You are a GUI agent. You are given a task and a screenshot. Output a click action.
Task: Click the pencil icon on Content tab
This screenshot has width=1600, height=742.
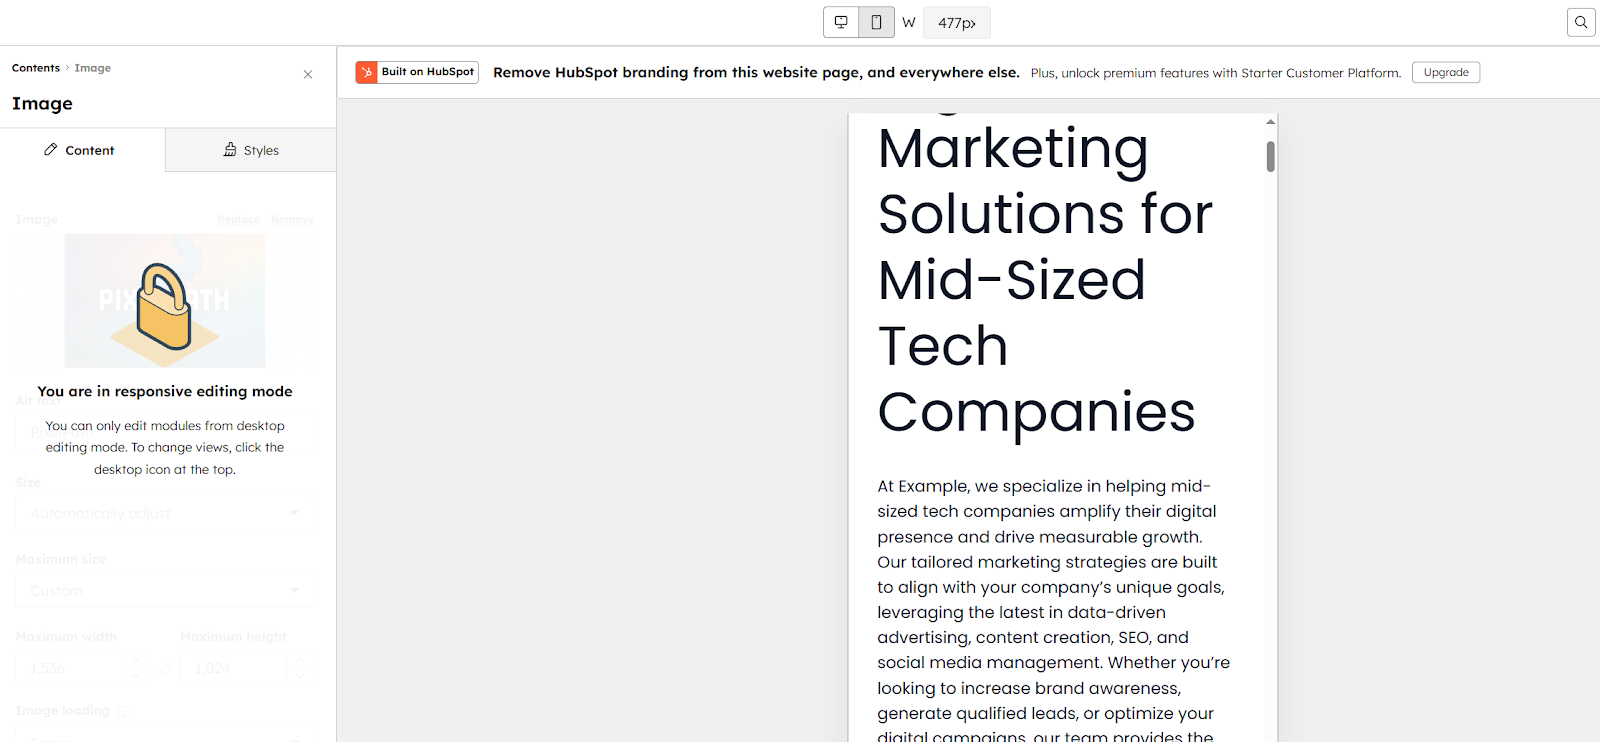[x=51, y=149]
